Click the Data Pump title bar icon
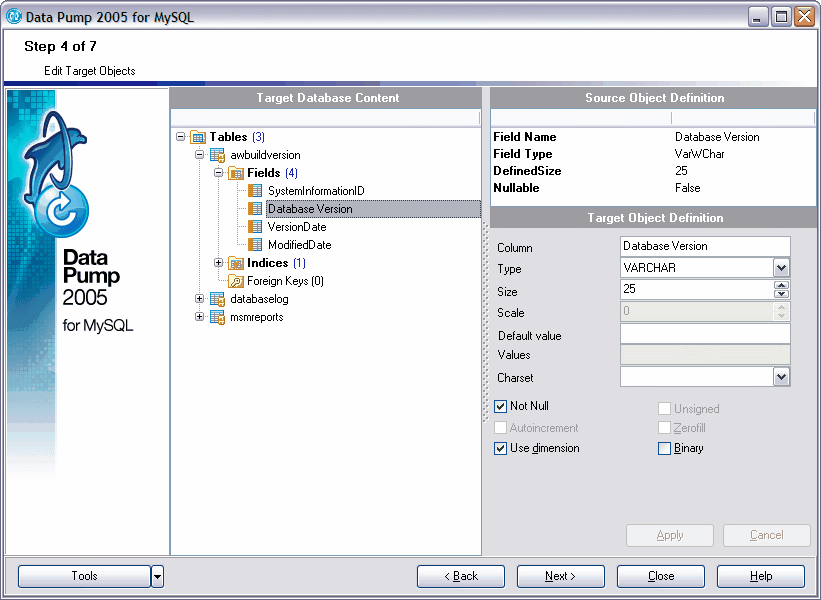 click(x=14, y=16)
